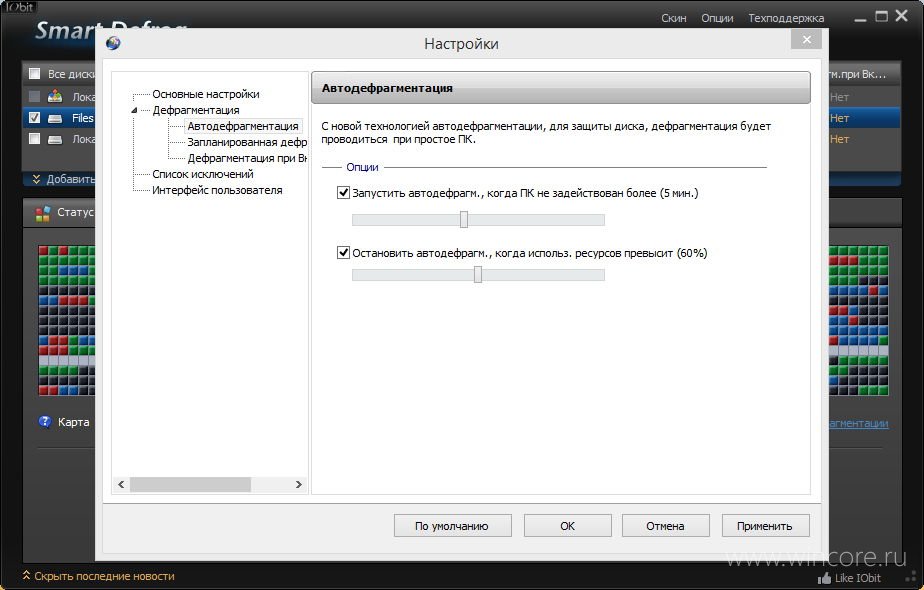Click the Автодефрагментация section header
This screenshot has height=590, width=924.
coord(560,88)
